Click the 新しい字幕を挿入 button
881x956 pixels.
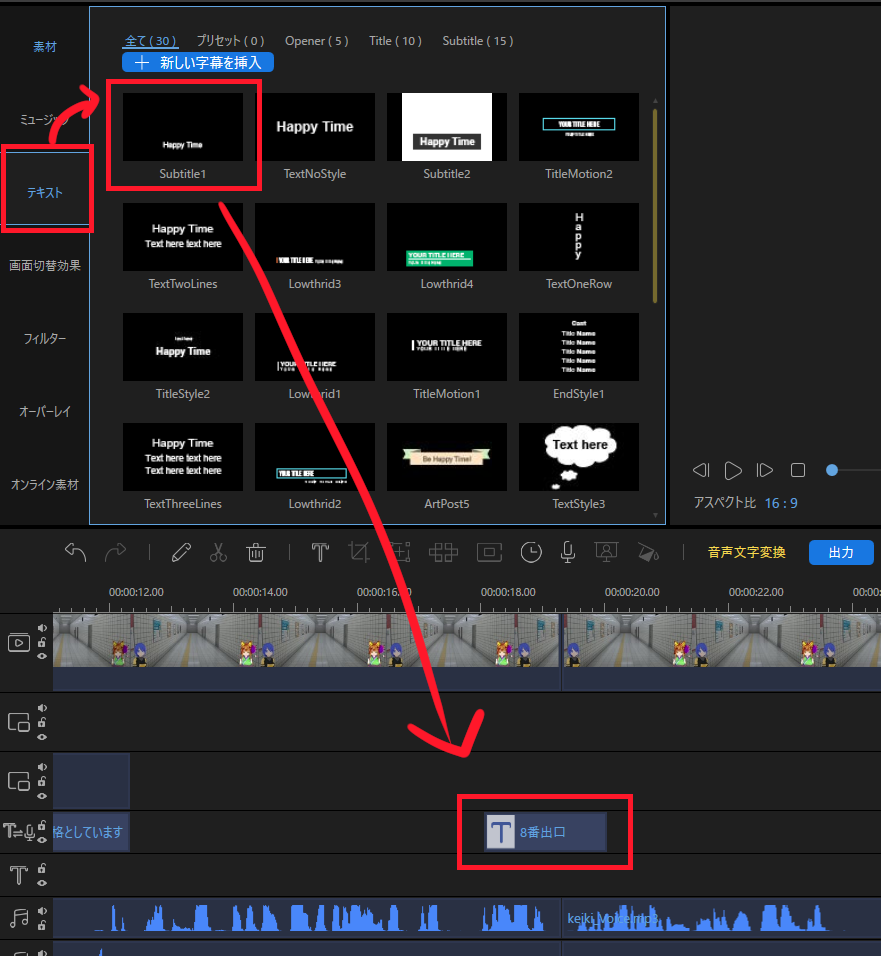198,62
